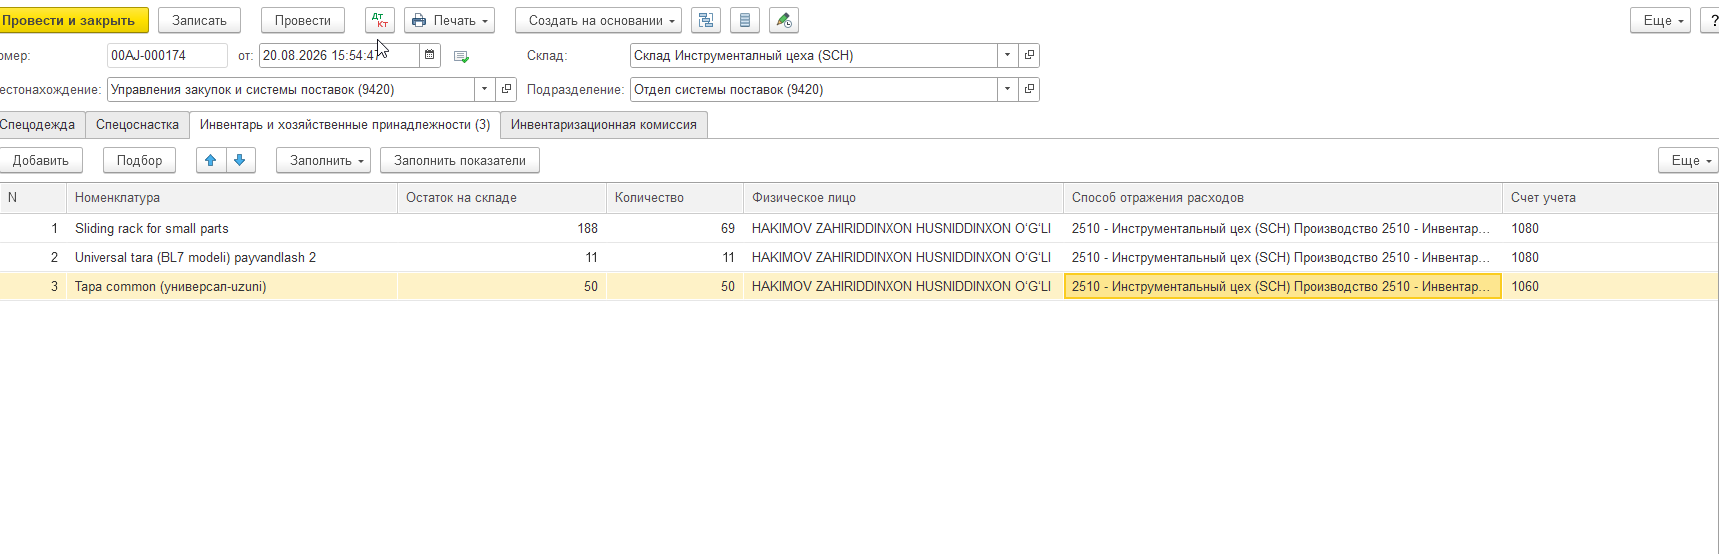Viewport: 1719px width, 554px height.
Task: Click the Склад input field
Action: [814, 55]
